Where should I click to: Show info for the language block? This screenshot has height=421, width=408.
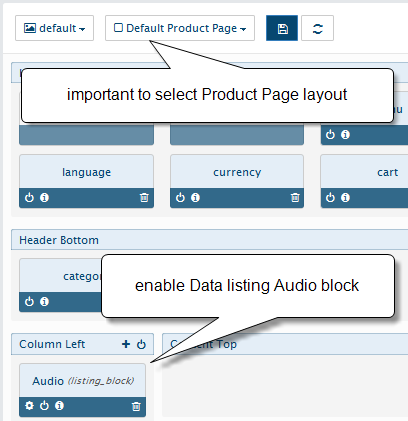point(44,198)
